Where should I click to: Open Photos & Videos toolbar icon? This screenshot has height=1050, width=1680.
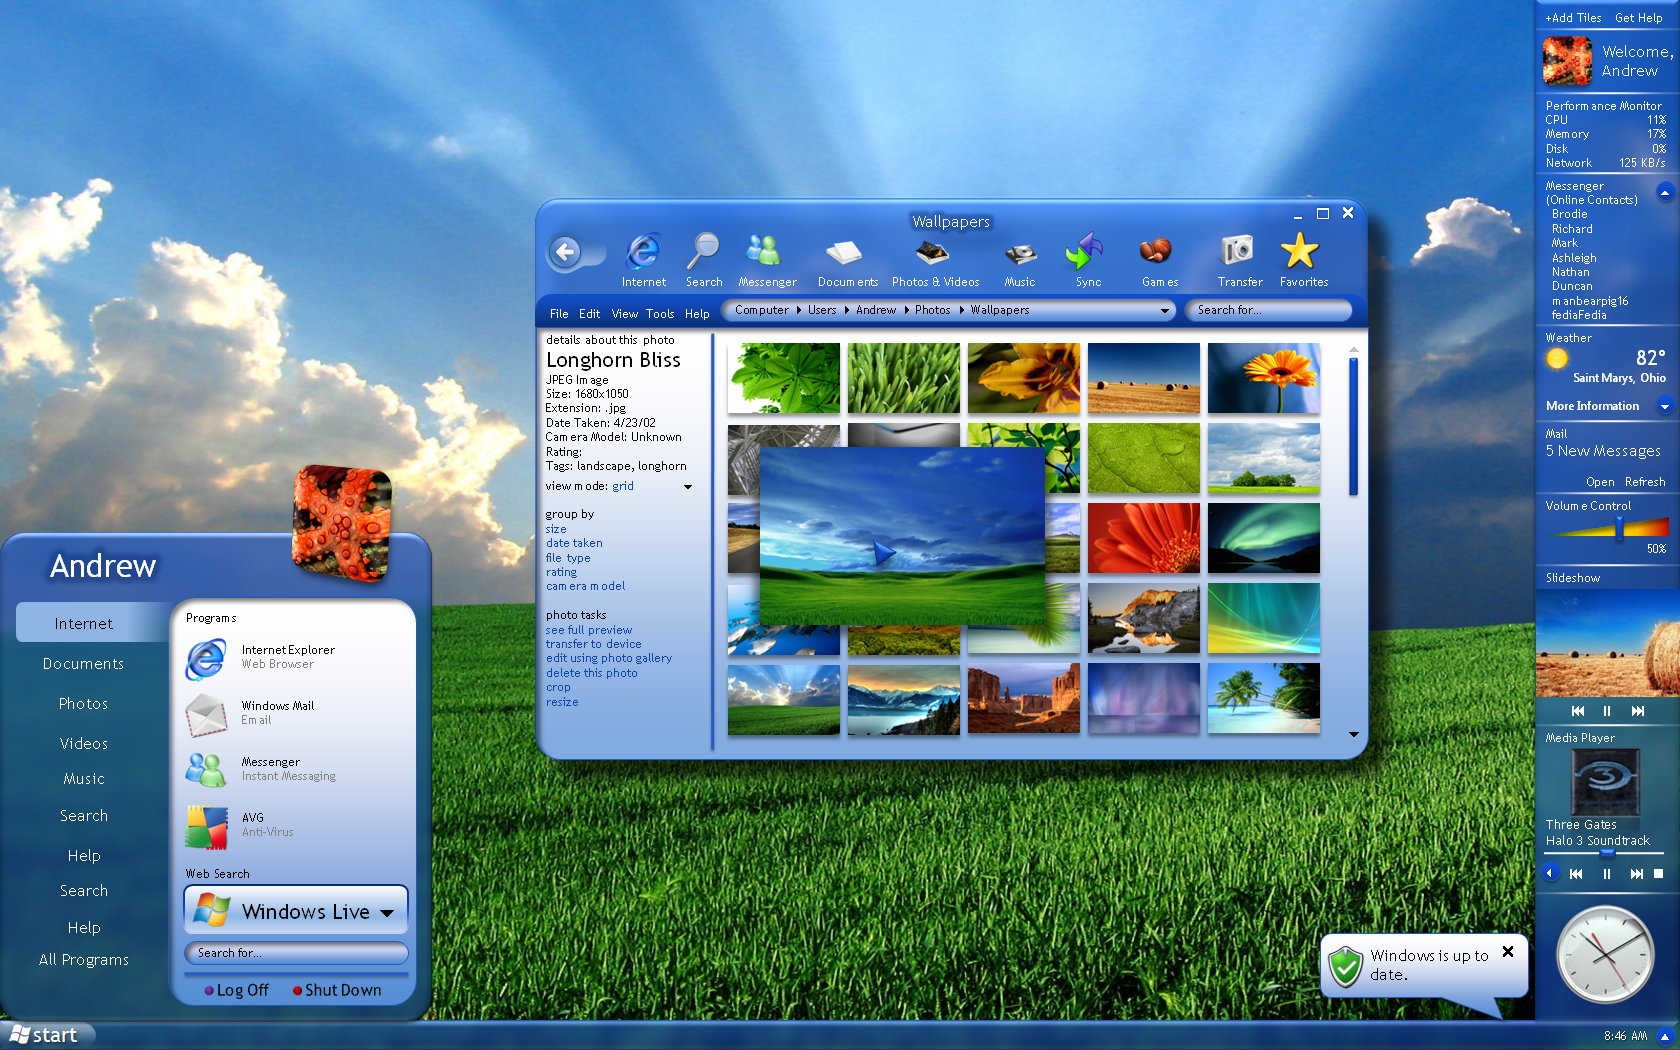(935, 260)
